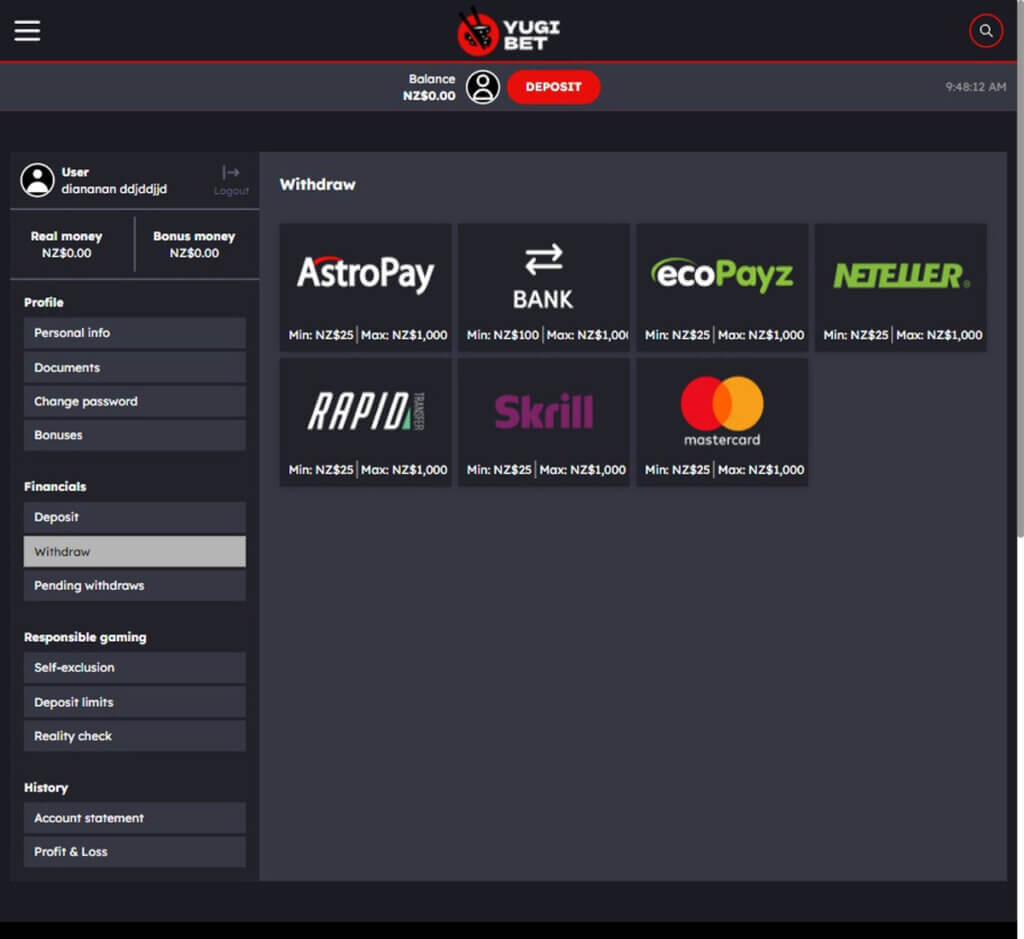
Task: Open Deposit in Financials menu
Action: [x=135, y=517]
